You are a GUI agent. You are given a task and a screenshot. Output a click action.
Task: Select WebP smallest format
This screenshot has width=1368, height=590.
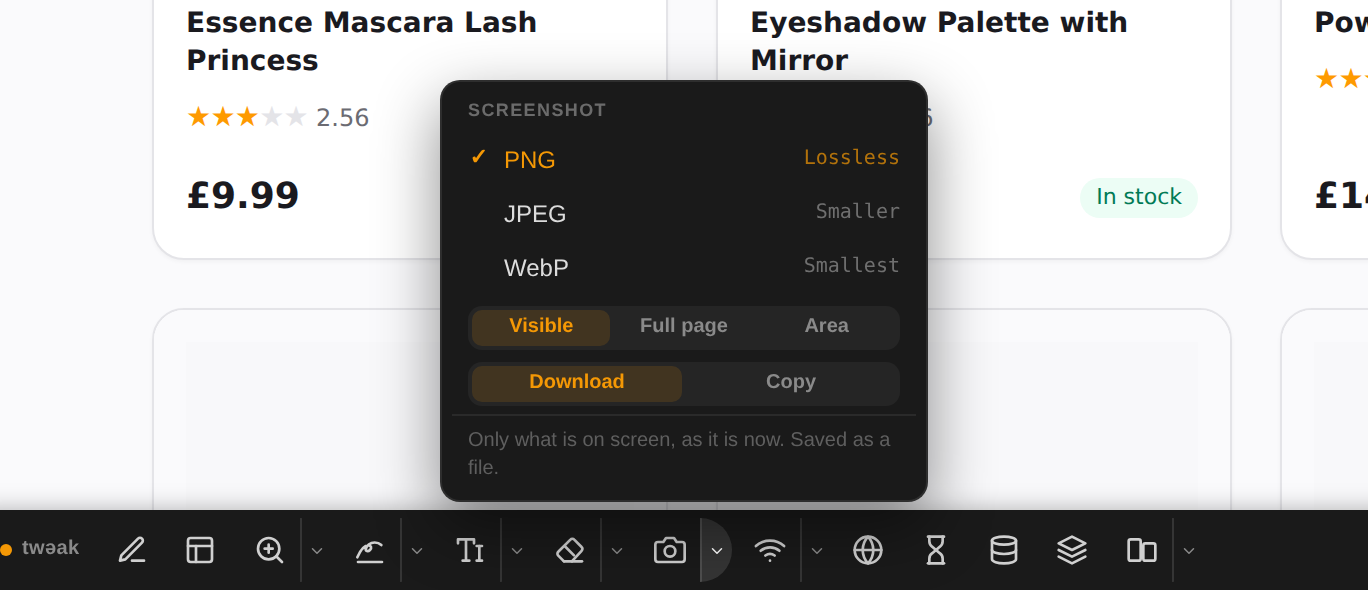[684, 267]
